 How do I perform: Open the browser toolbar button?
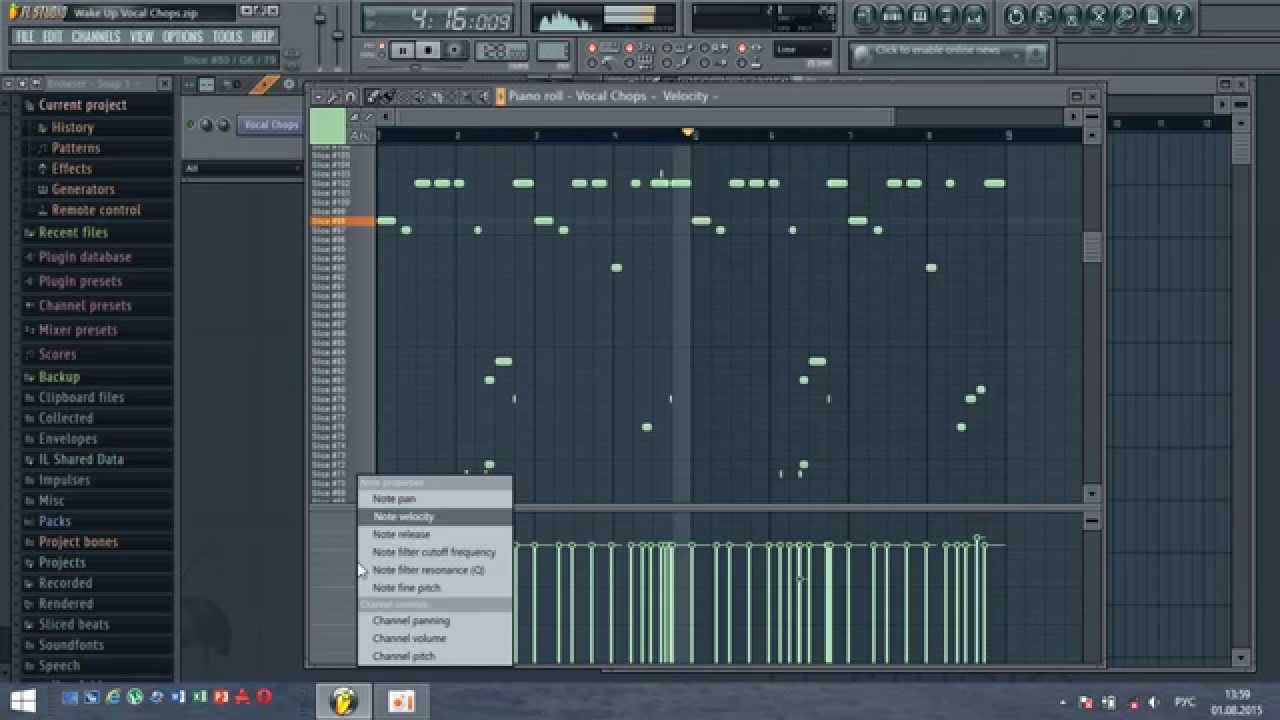947,17
